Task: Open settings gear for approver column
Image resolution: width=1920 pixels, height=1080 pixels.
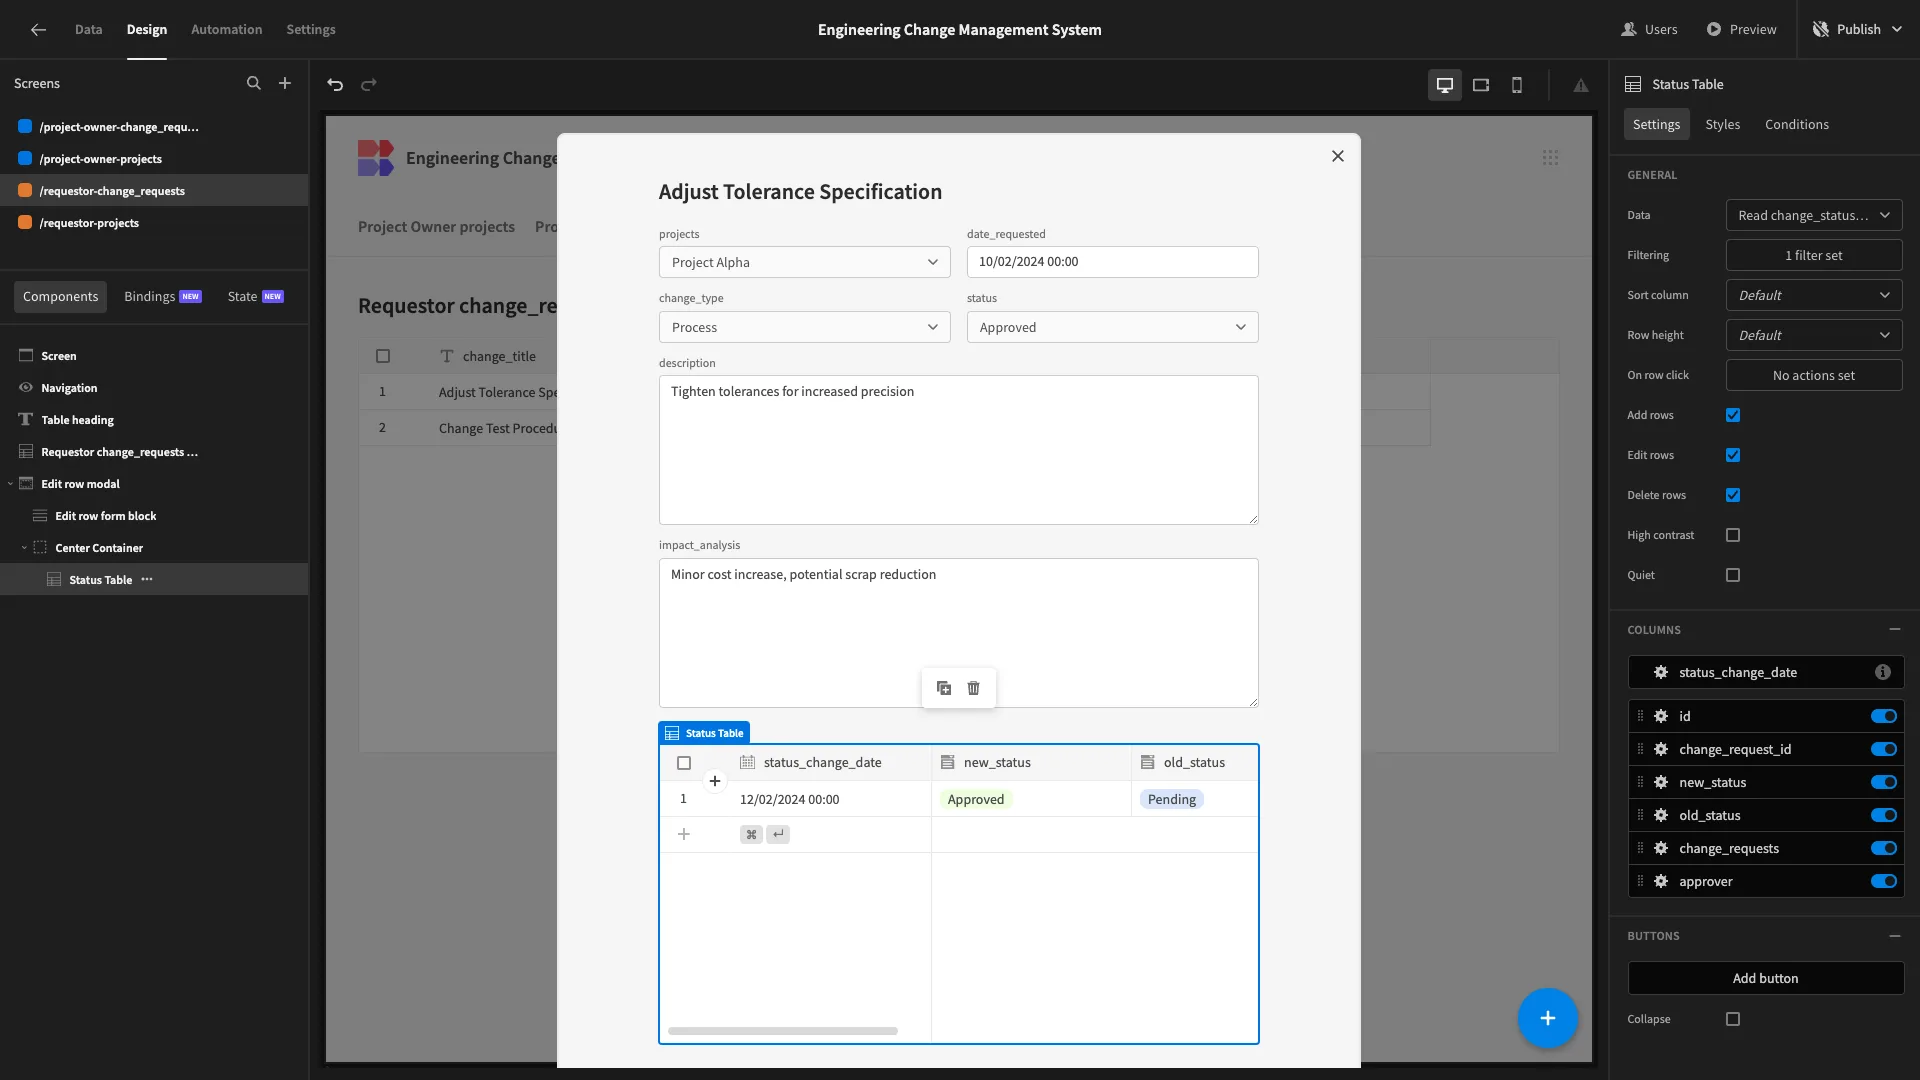Action: (1661, 881)
